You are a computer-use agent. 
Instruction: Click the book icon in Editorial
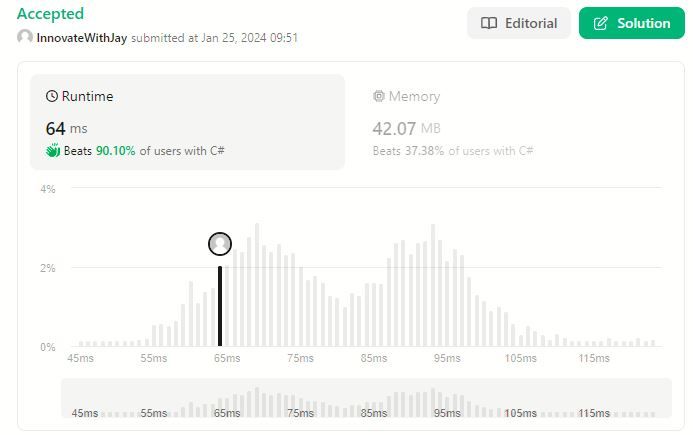489,23
